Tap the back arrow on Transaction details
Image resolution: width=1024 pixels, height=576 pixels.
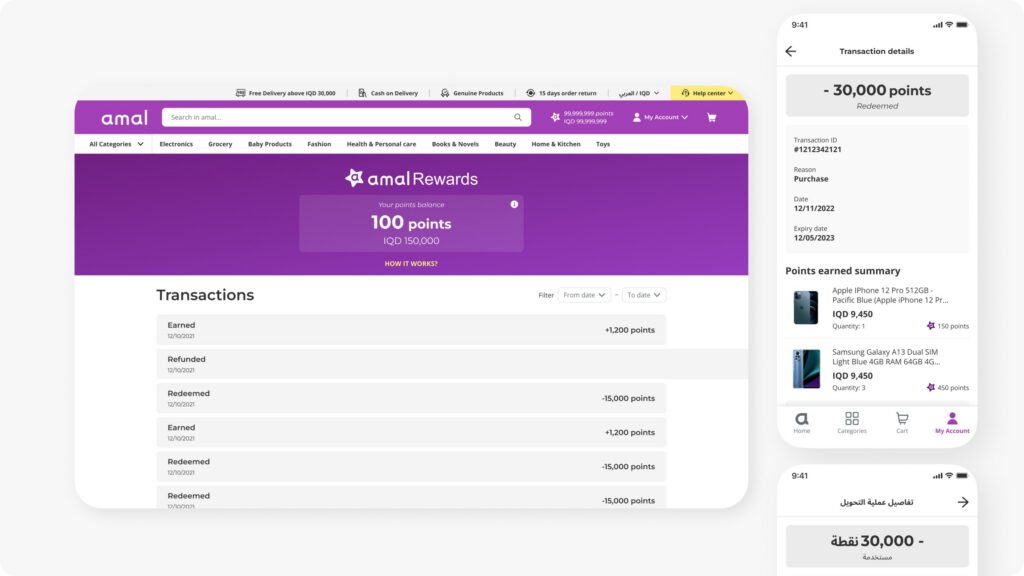791,51
